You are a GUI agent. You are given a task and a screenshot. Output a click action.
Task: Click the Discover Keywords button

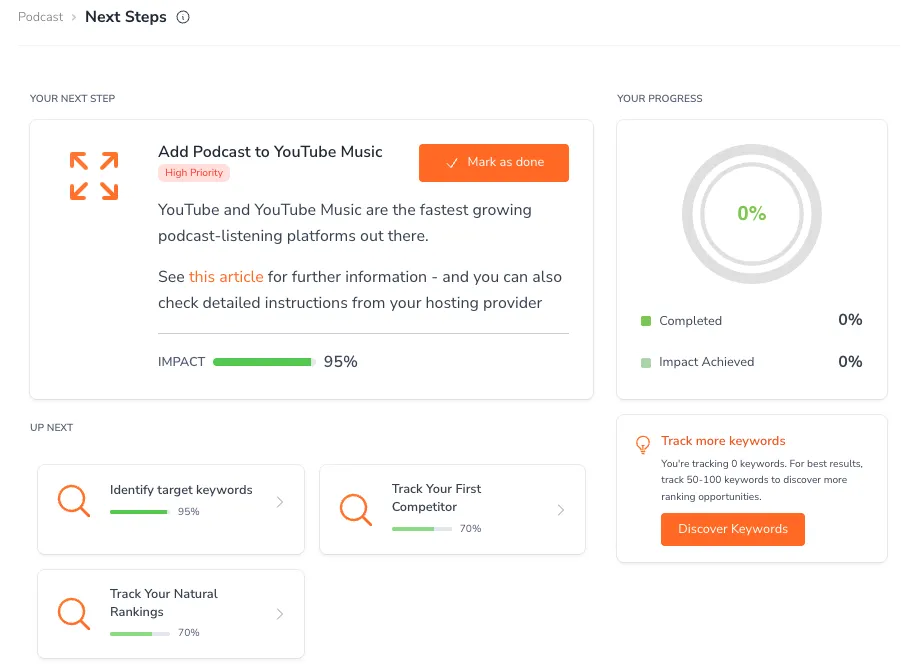[732, 529]
